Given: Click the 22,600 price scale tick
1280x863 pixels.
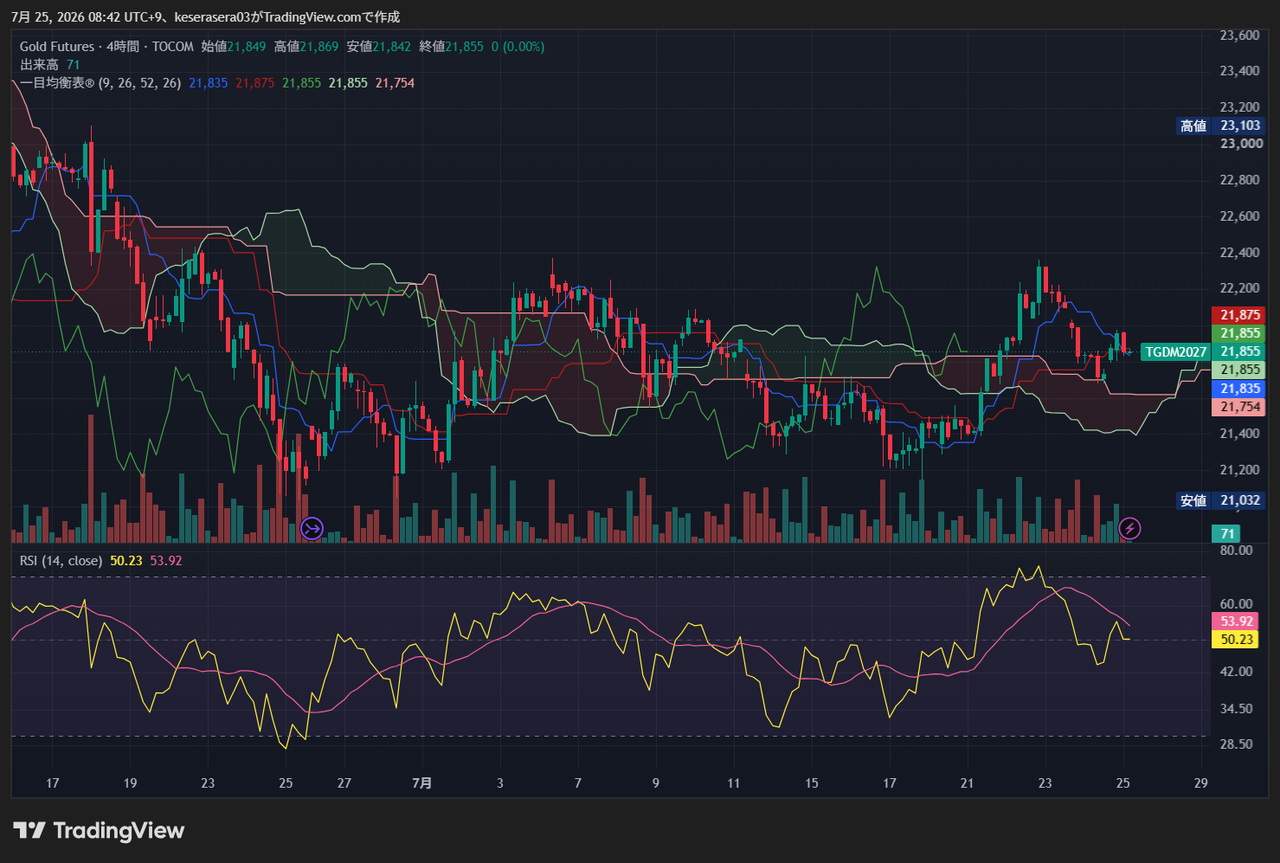Looking at the screenshot, I should click(x=1240, y=216).
